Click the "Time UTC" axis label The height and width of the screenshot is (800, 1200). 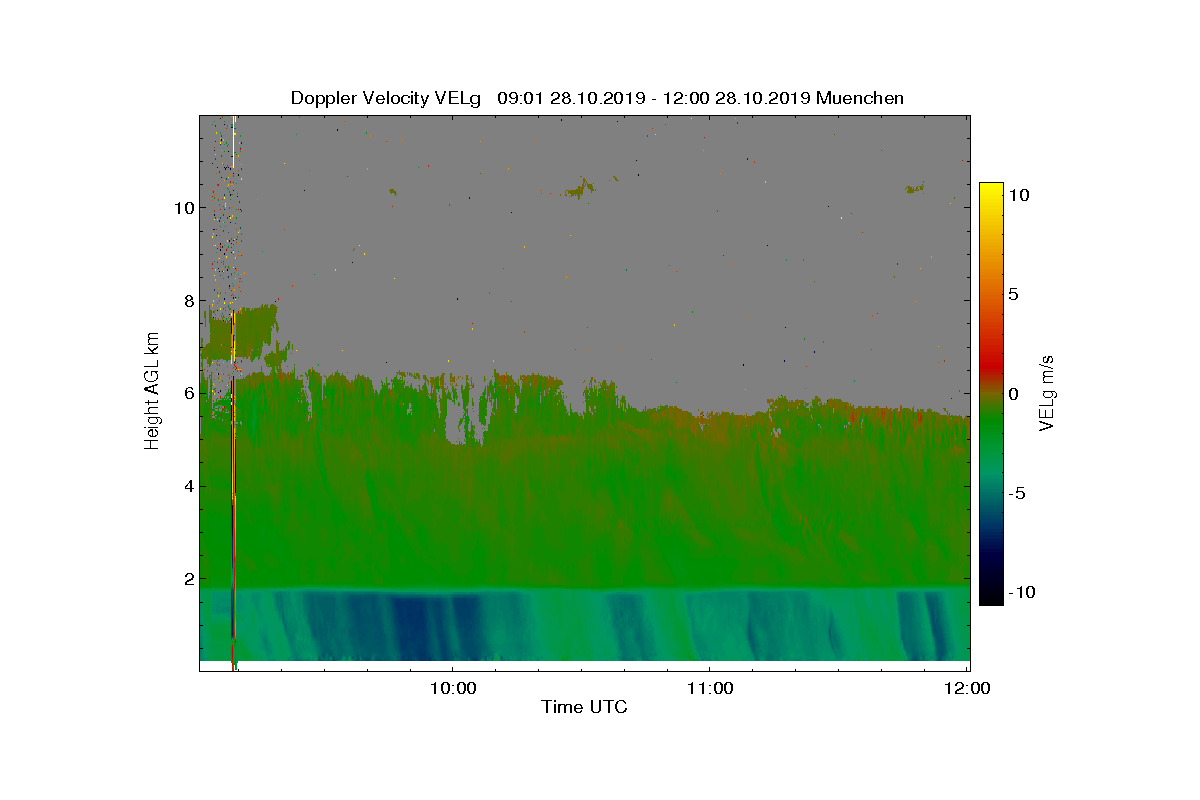point(585,708)
